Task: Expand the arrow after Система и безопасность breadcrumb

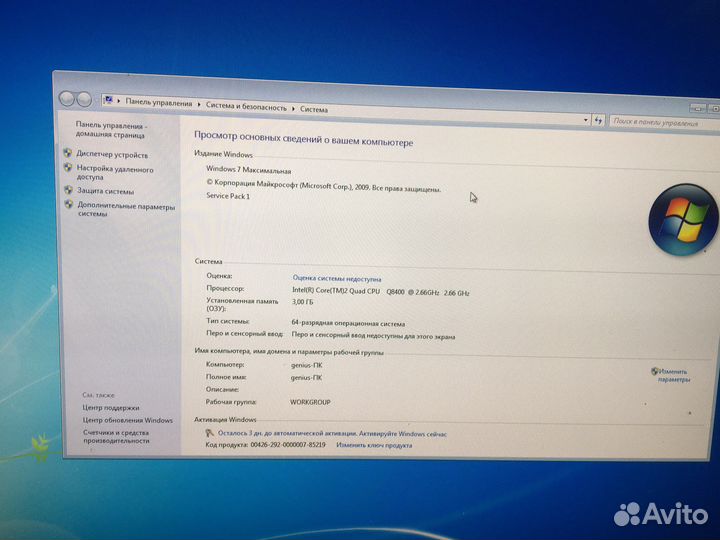Action: click(x=293, y=108)
